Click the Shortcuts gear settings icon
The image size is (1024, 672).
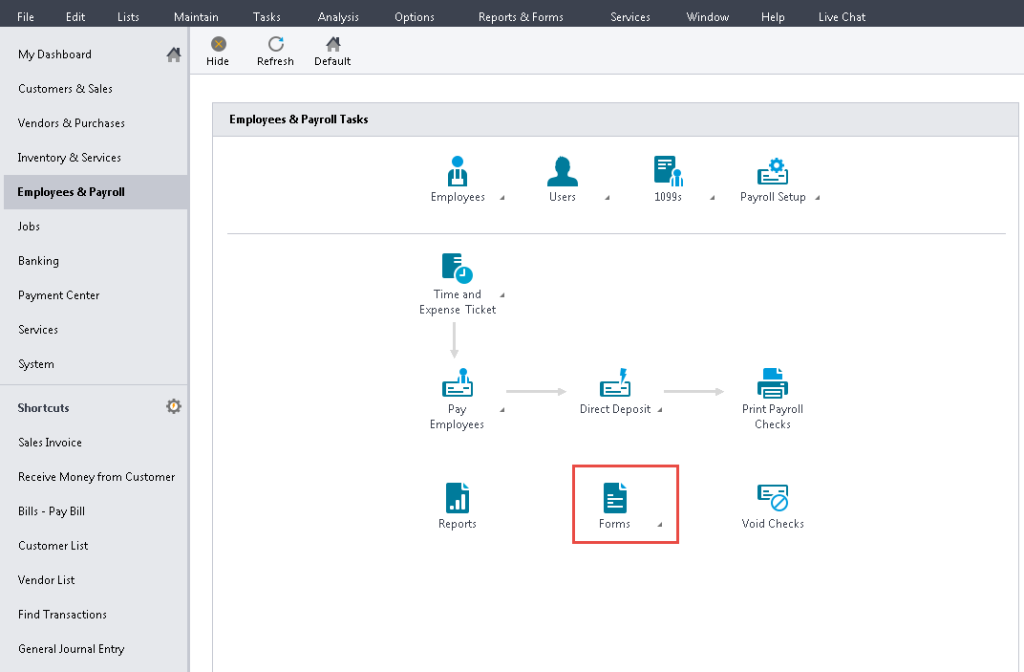pos(173,407)
